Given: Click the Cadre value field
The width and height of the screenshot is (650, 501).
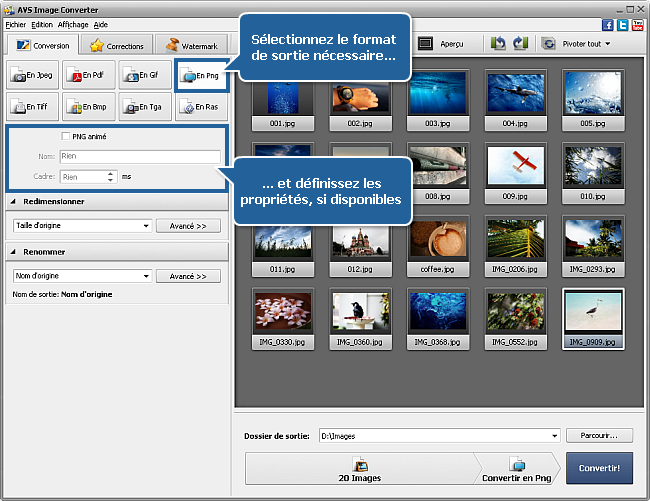Looking at the screenshot, I should 84,177.
